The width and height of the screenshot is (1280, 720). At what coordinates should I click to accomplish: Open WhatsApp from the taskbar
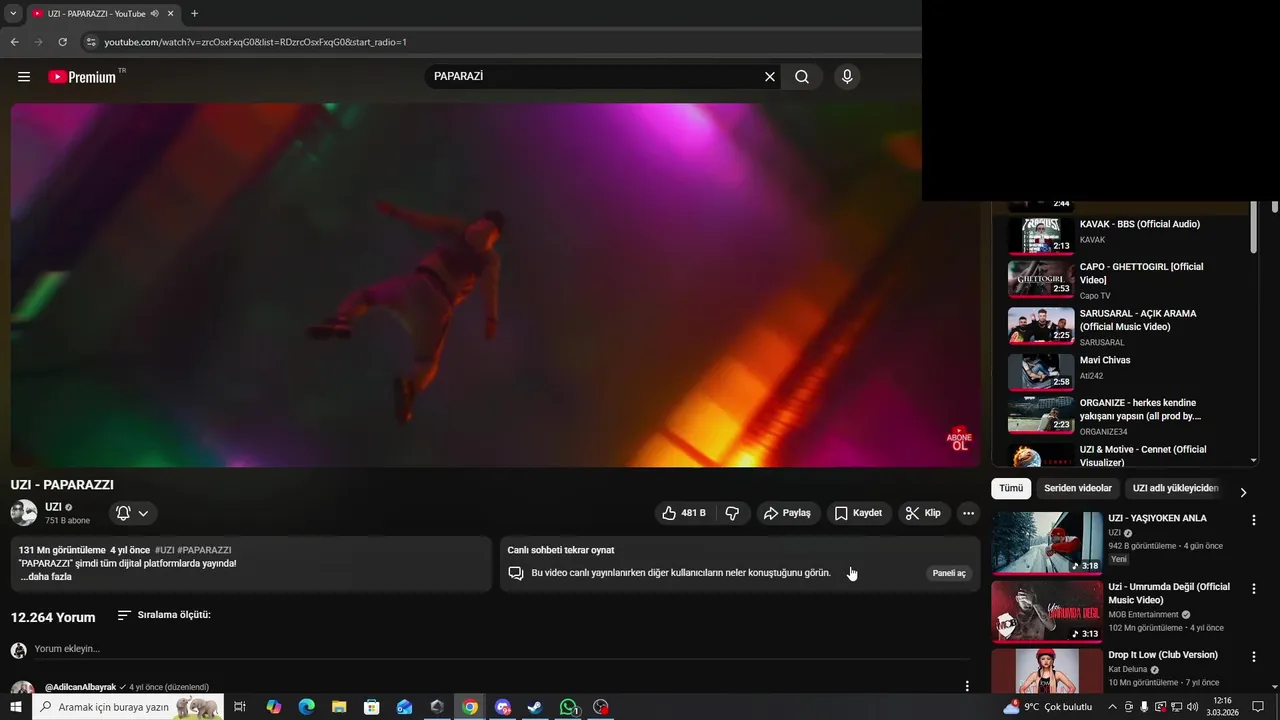click(x=568, y=707)
